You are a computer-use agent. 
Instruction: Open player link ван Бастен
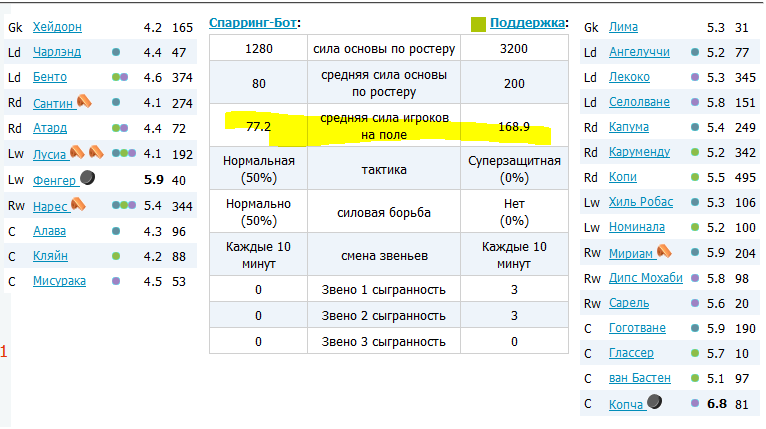tap(639, 378)
